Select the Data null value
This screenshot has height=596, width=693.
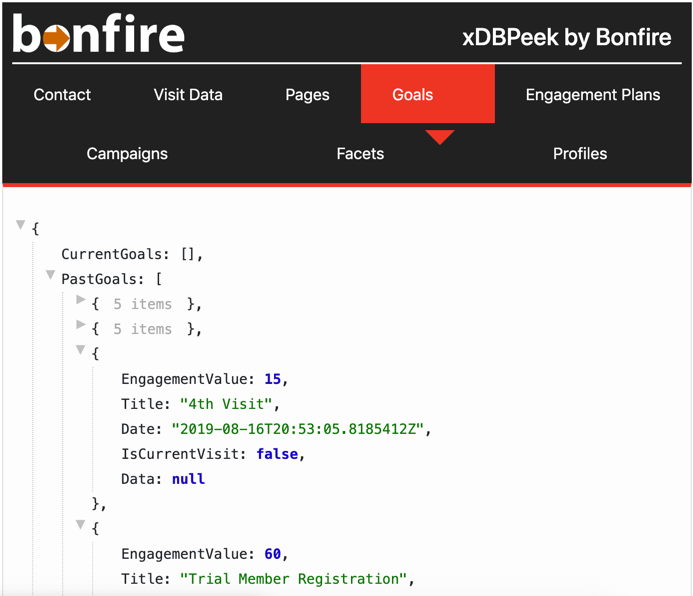pyautogui.click(x=188, y=479)
